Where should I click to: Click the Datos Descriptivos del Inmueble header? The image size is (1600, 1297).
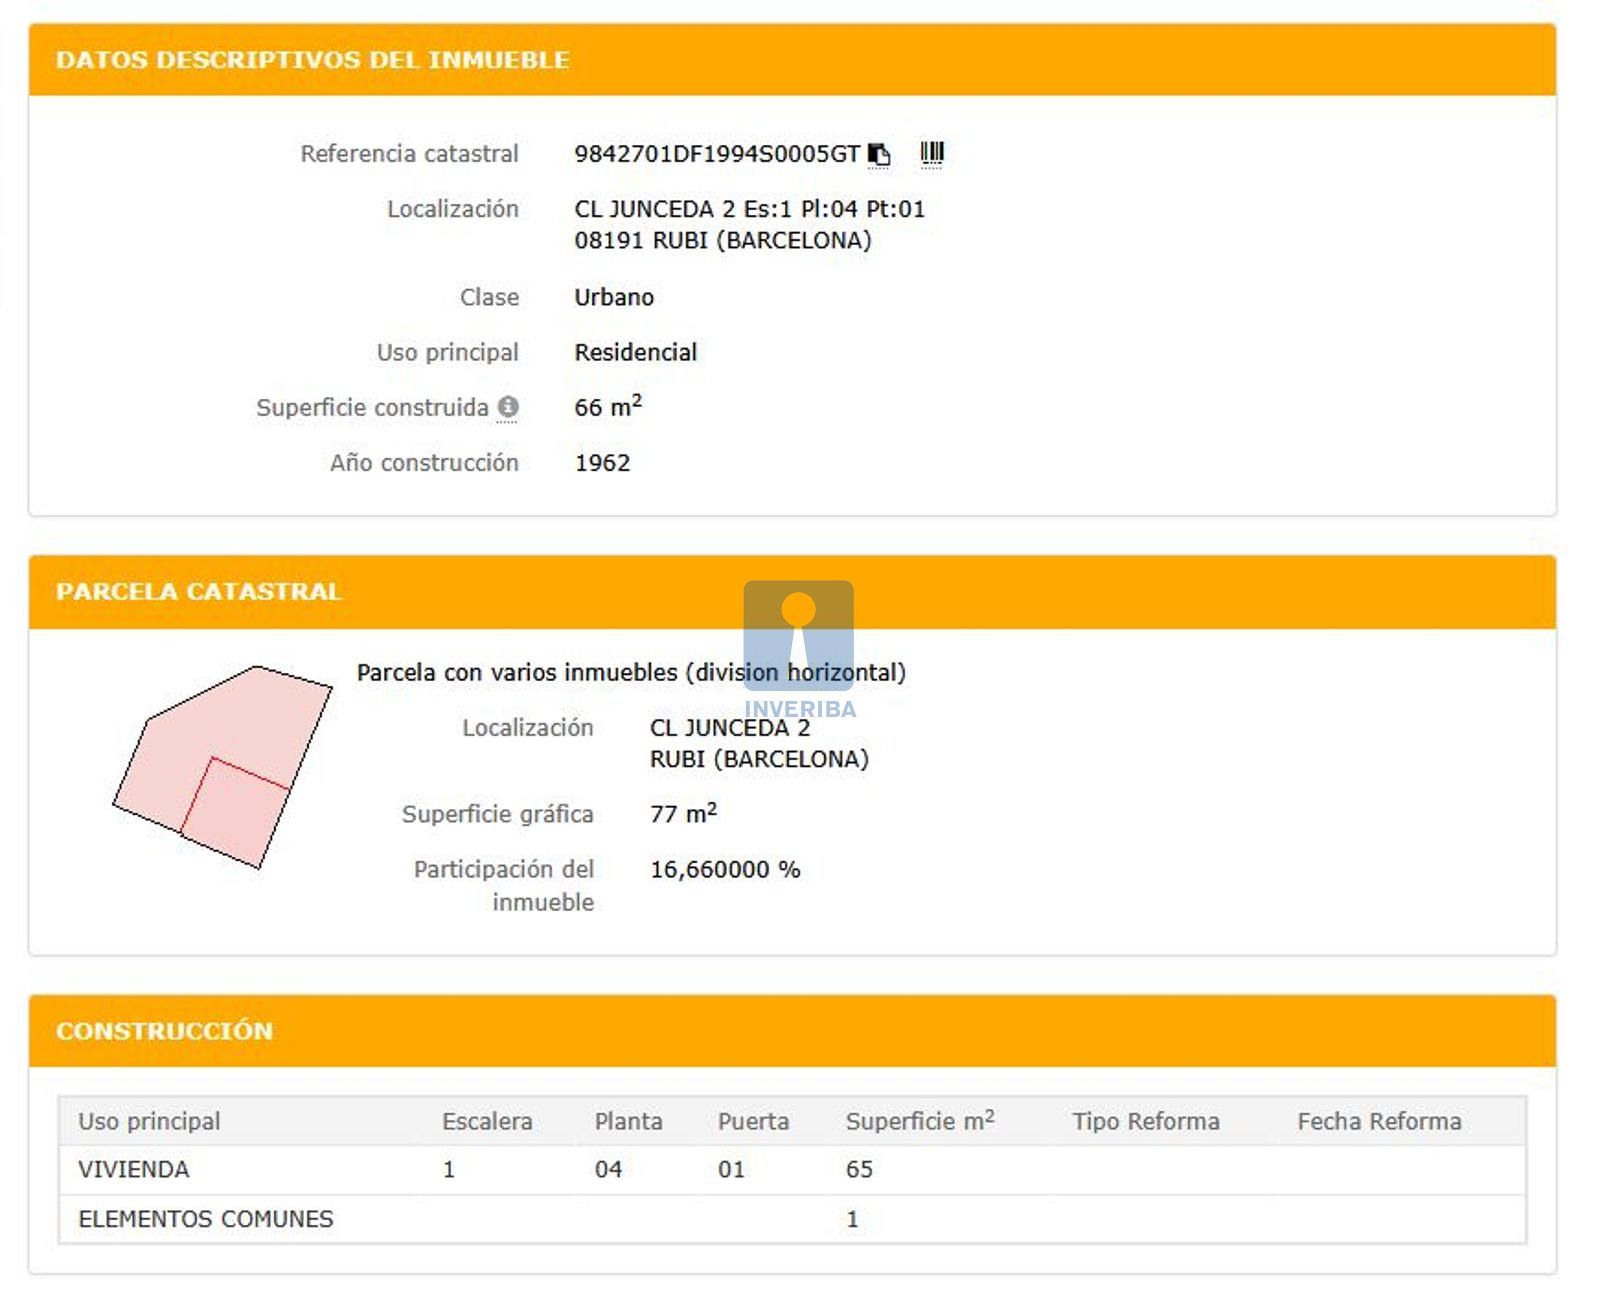click(312, 60)
